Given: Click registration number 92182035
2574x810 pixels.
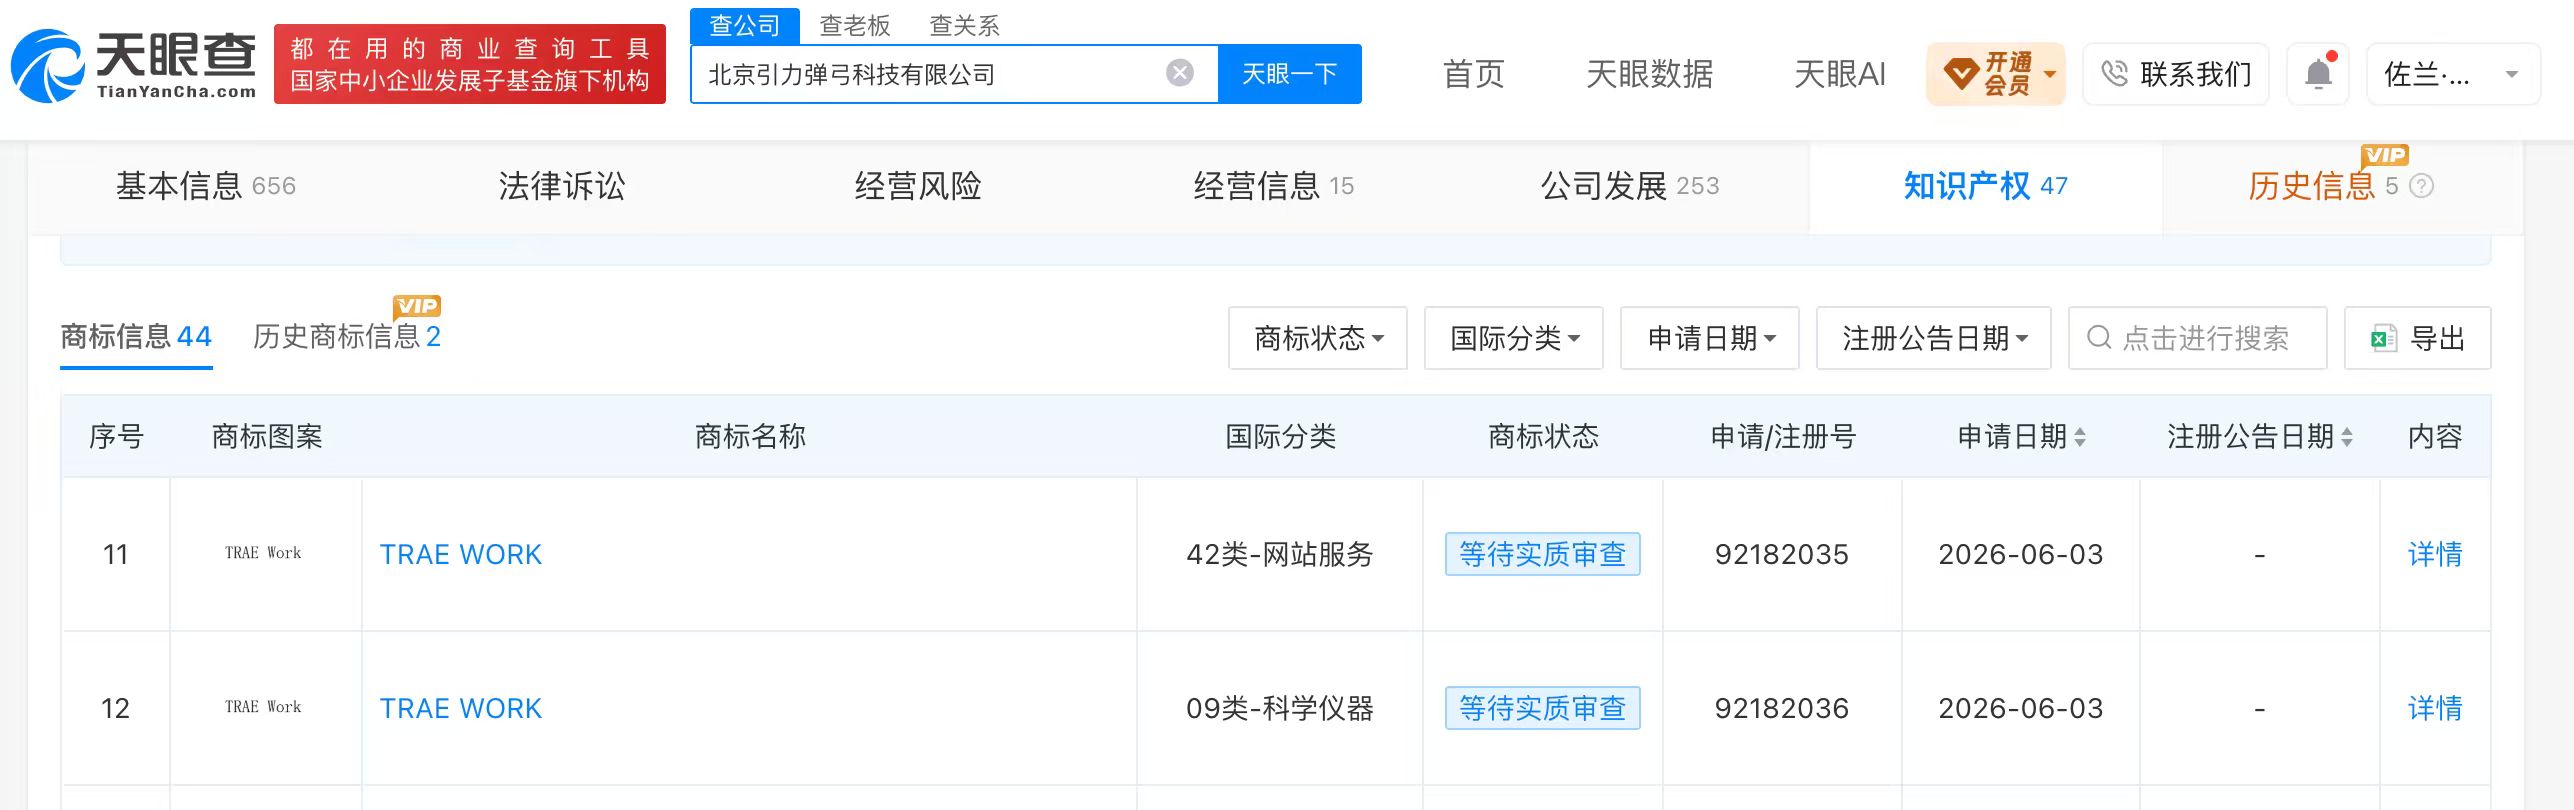Looking at the screenshot, I should 1782,555.
